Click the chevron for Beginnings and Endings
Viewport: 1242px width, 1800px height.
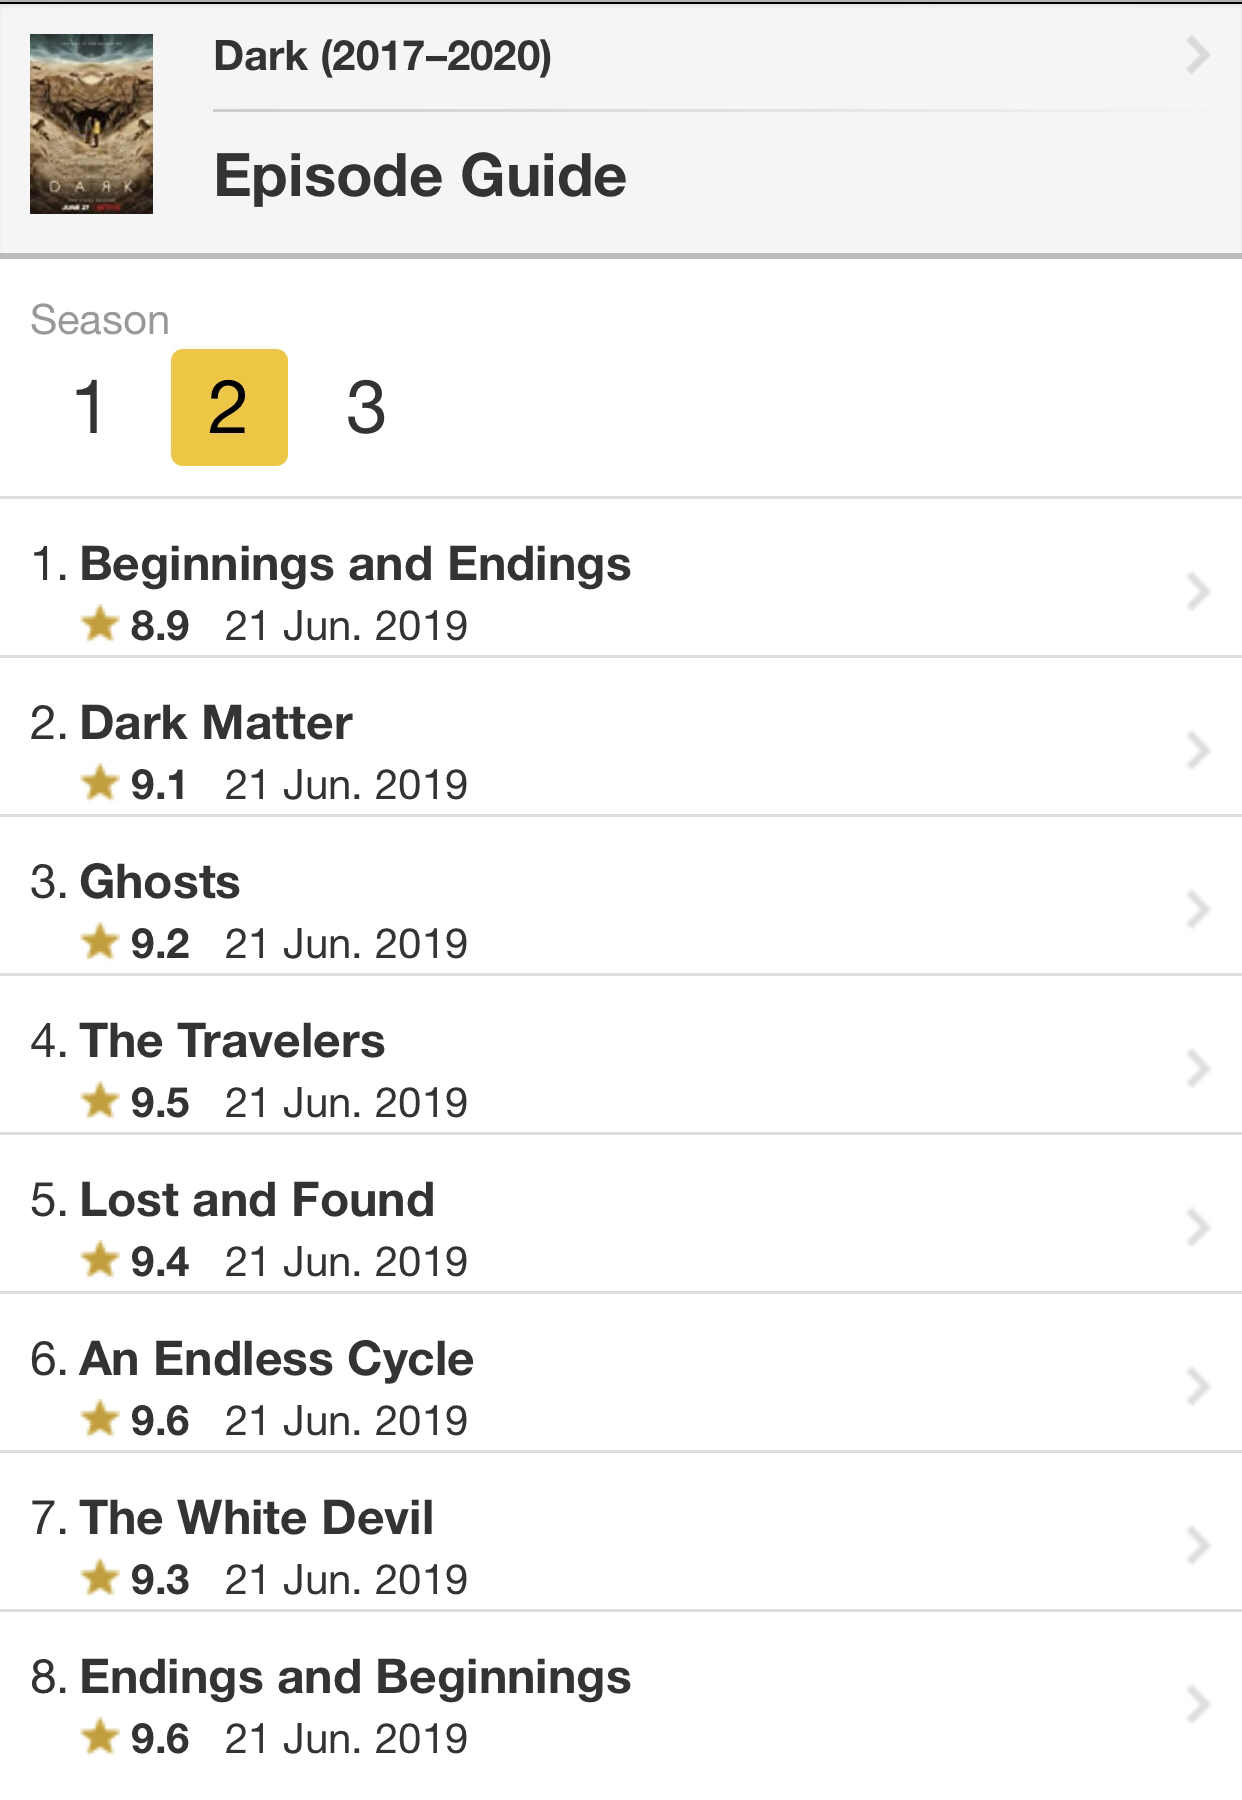(x=1197, y=592)
